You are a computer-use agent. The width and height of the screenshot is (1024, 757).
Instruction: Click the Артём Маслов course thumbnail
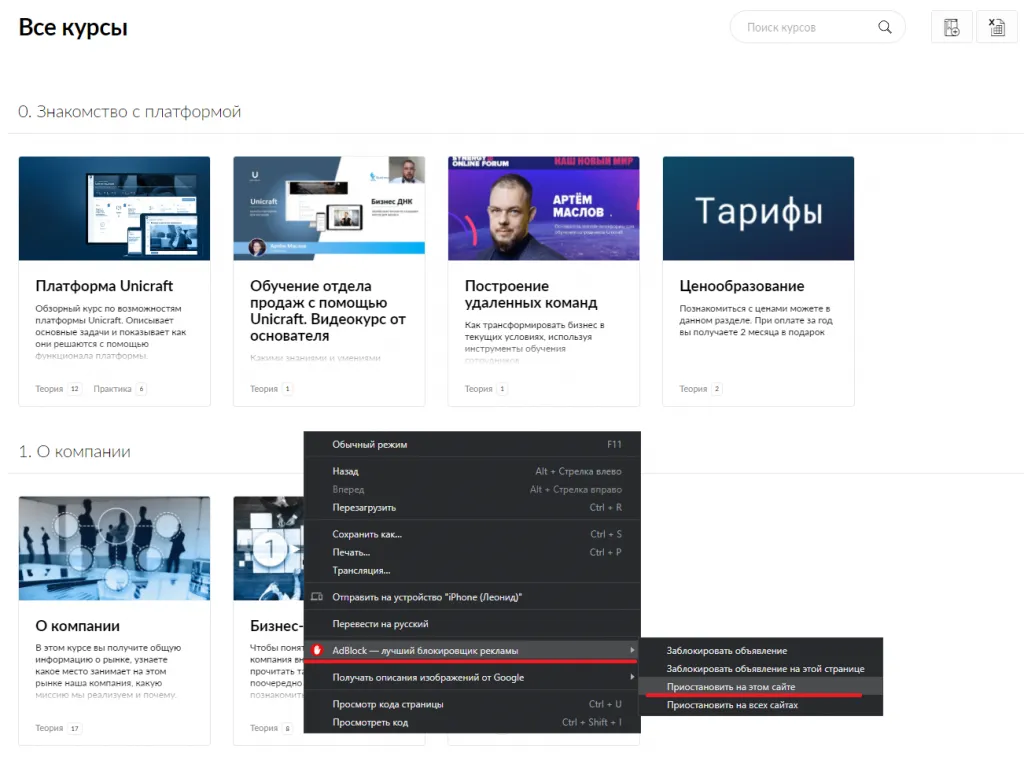coord(544,208)
